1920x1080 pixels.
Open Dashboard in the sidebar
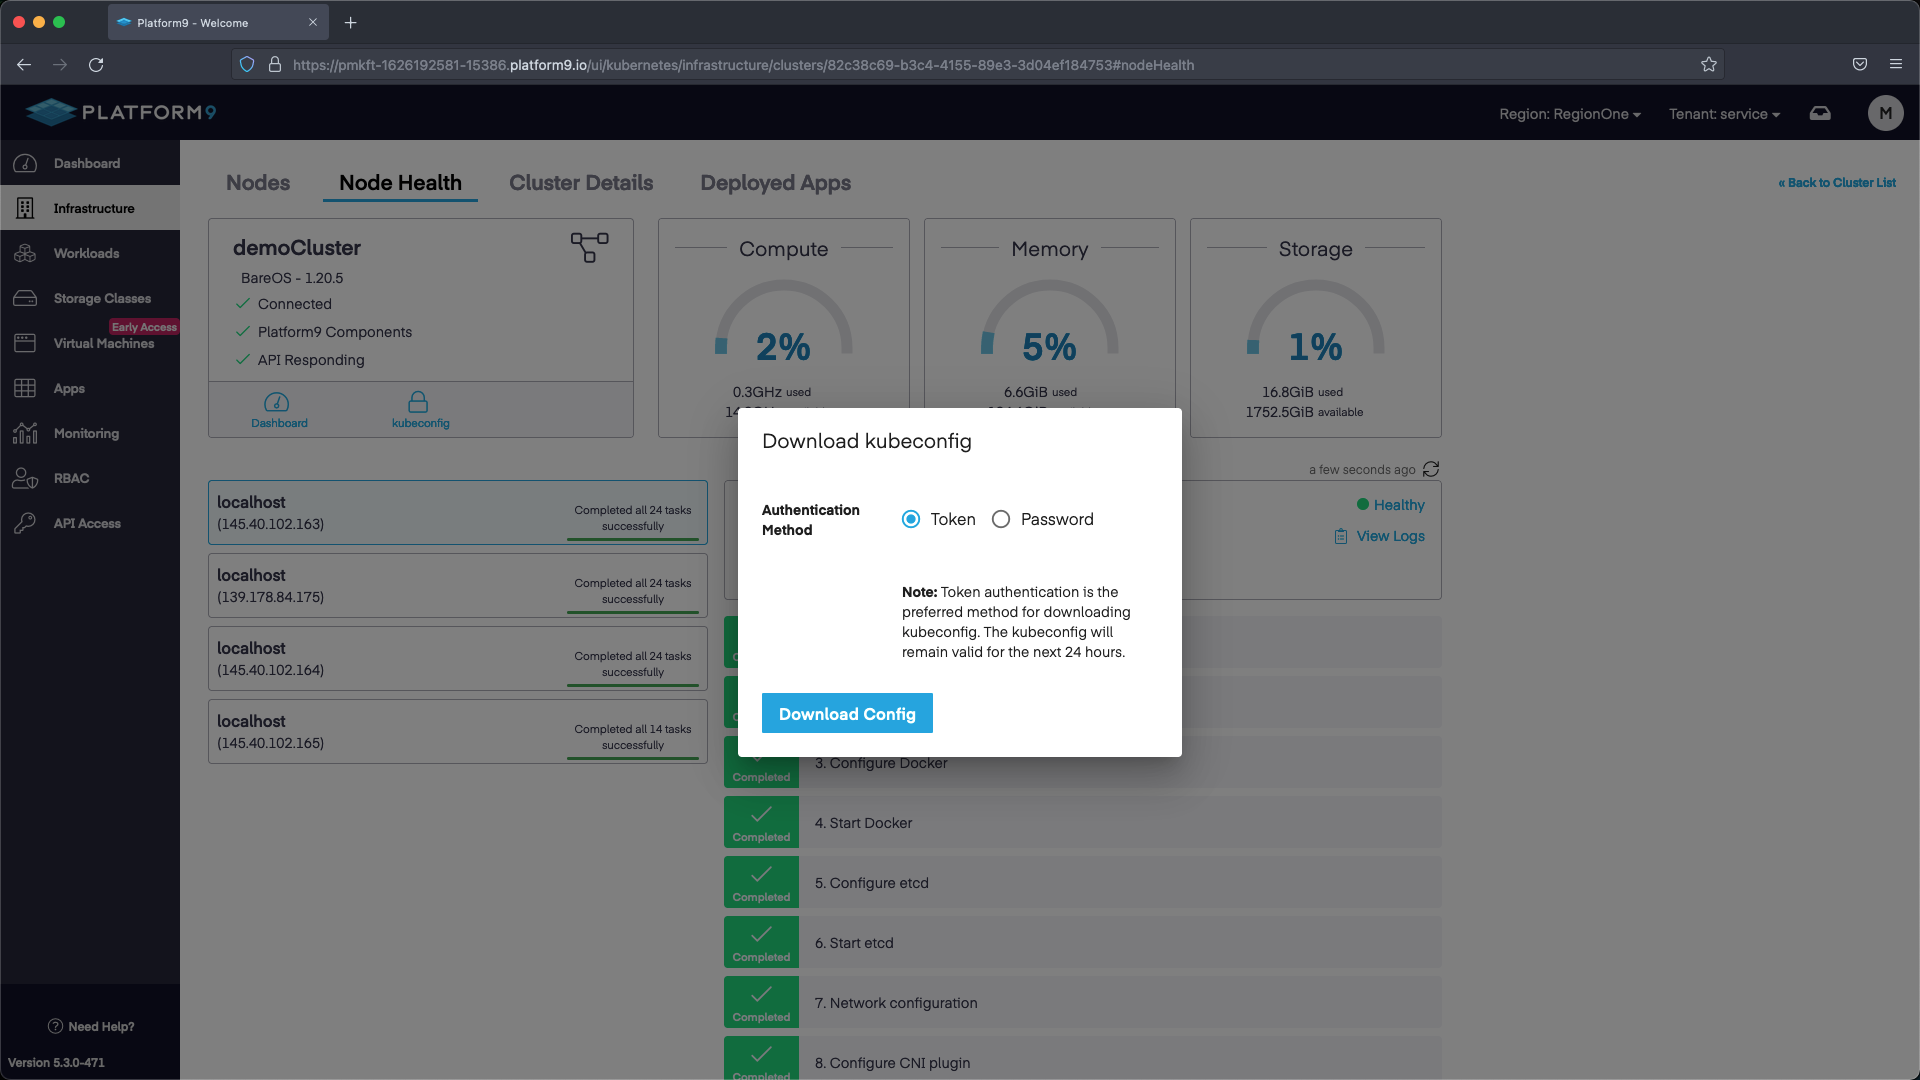pyautogui.click(x=90, y=163)
